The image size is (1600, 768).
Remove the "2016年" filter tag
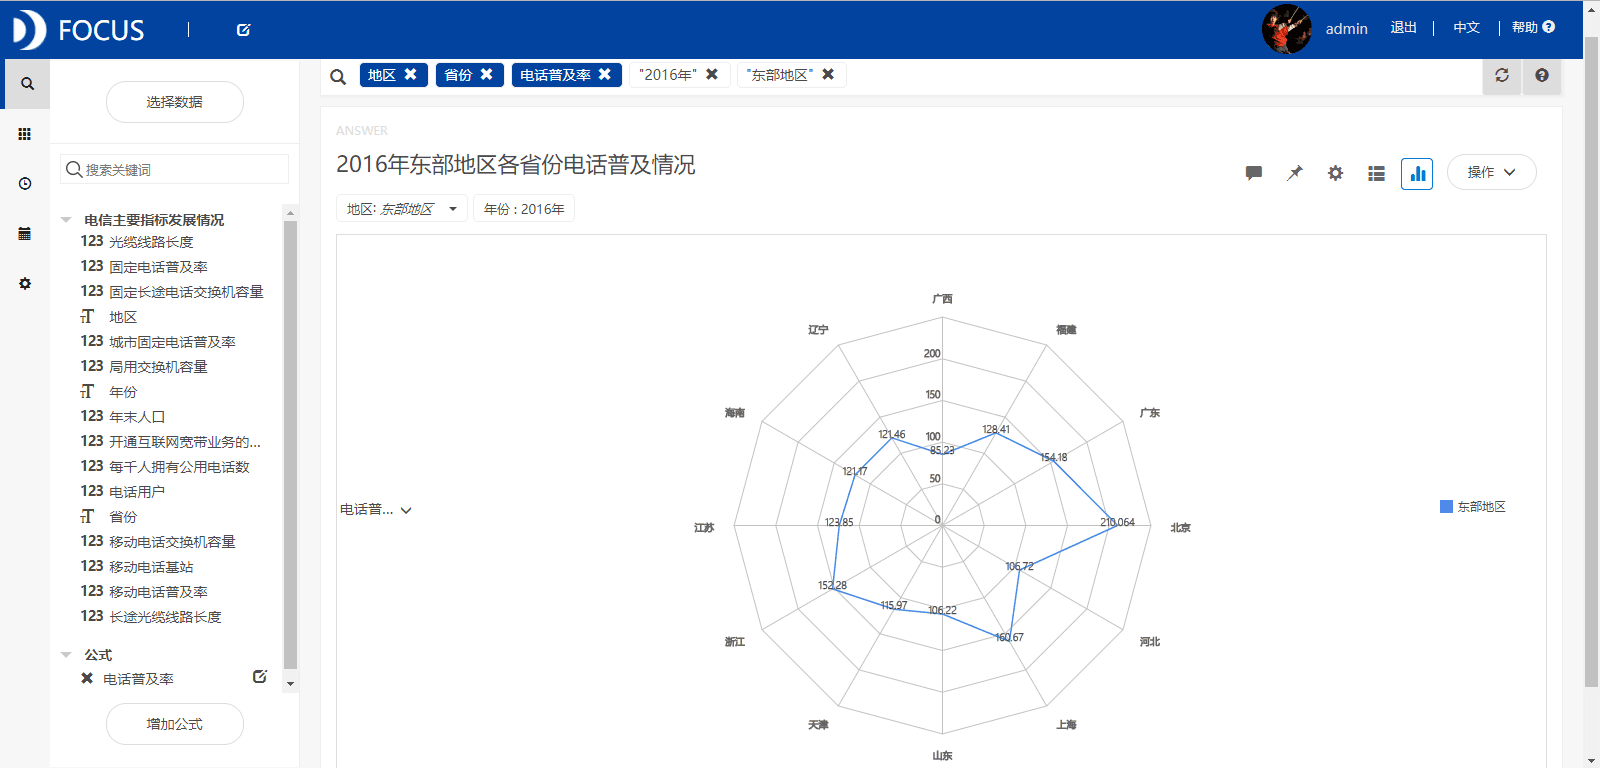coord(712,74)
